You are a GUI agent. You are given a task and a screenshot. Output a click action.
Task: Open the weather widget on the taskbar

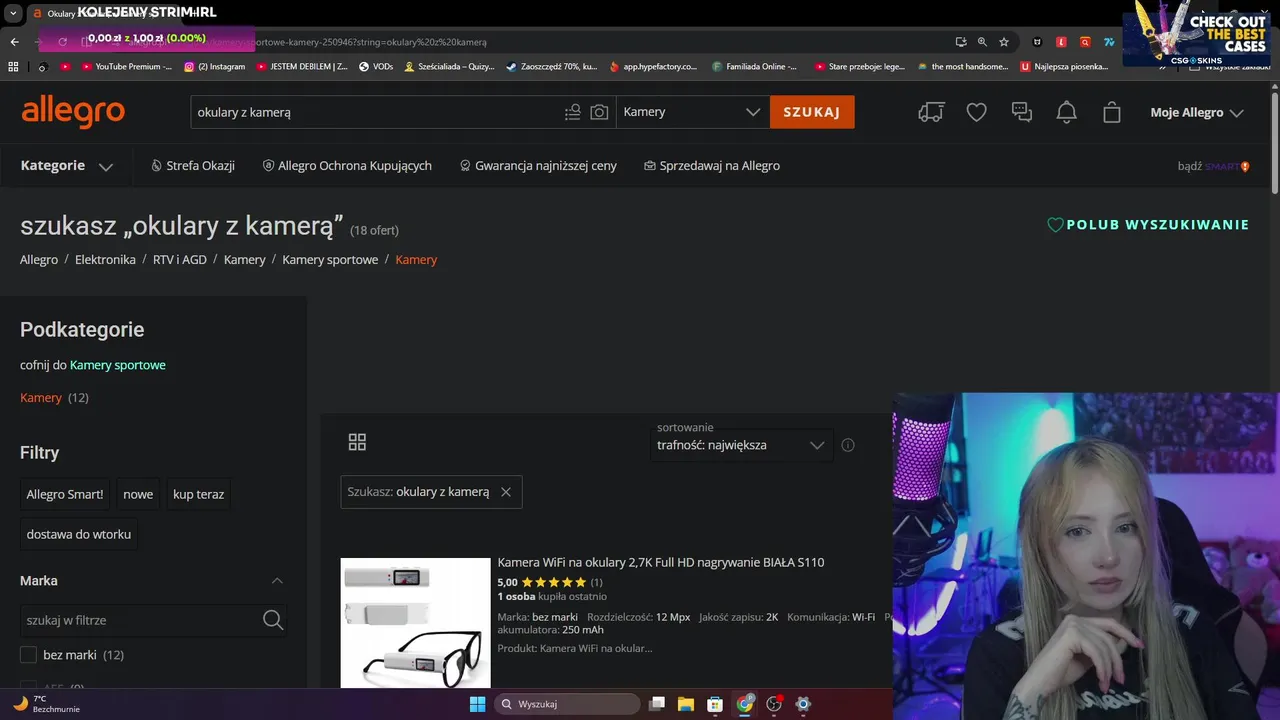[45, 704]
